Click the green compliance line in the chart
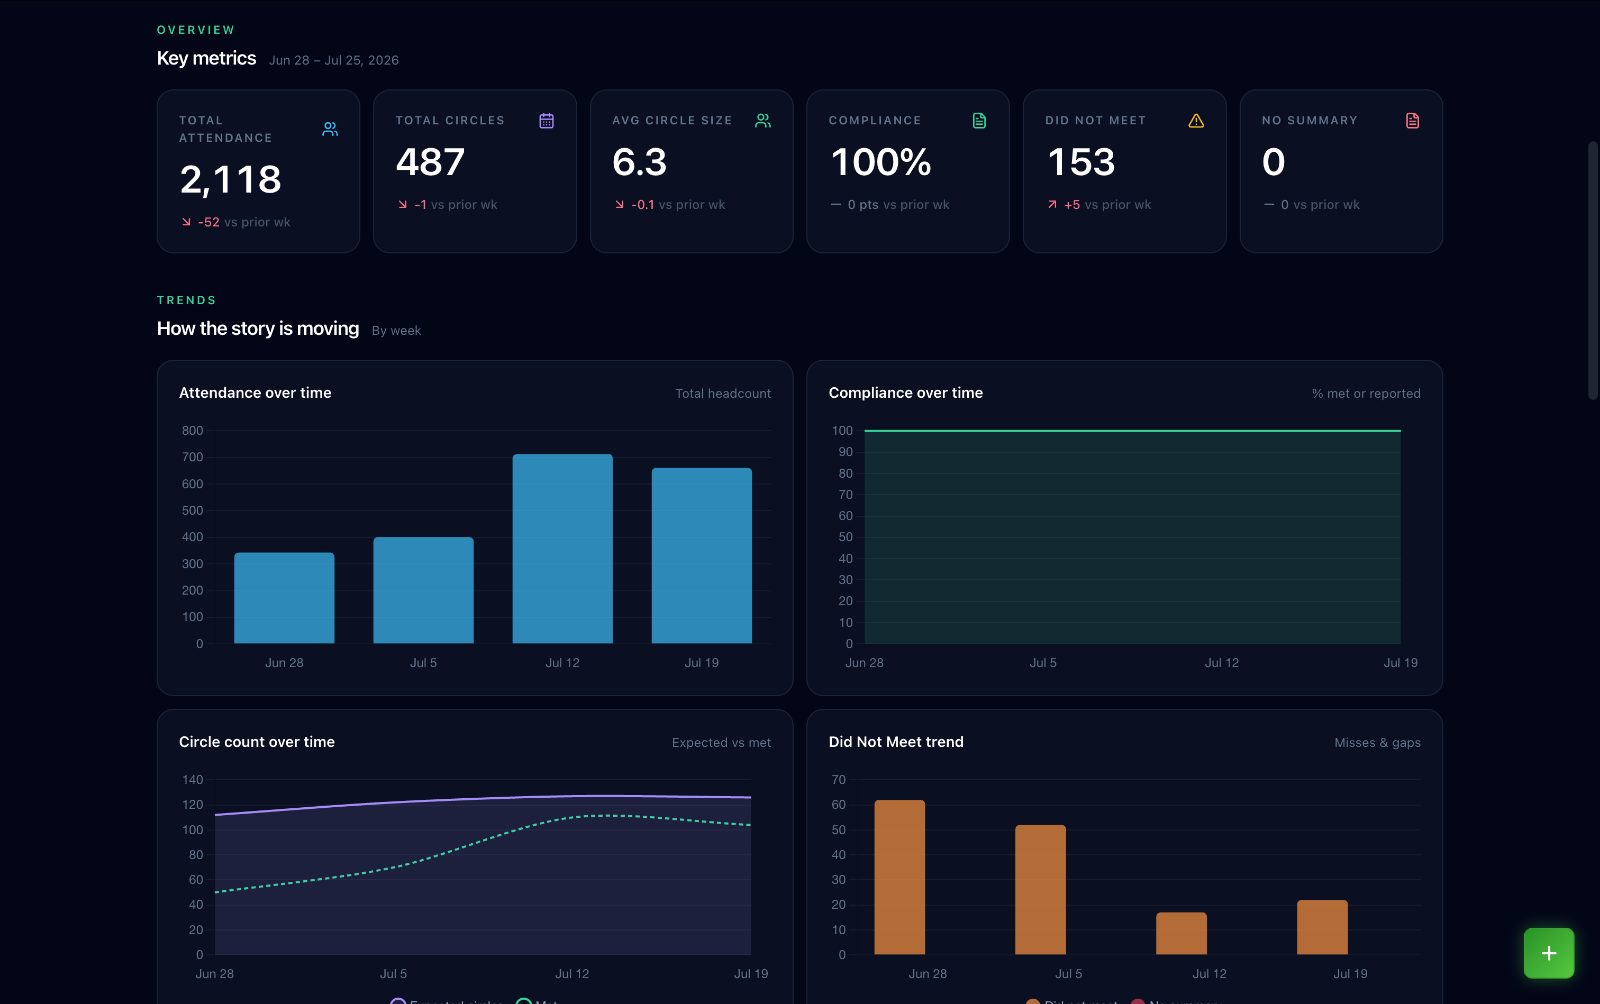The image size is (1600, 1004). (1132, 431)
